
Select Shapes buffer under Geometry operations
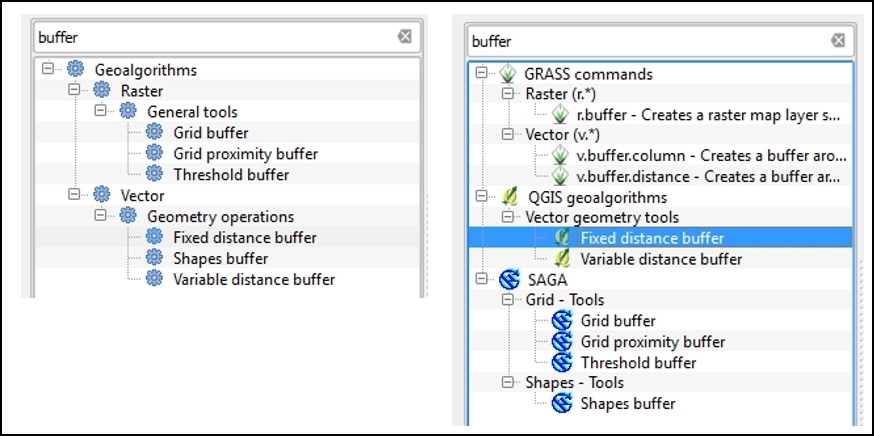(221, 259)
